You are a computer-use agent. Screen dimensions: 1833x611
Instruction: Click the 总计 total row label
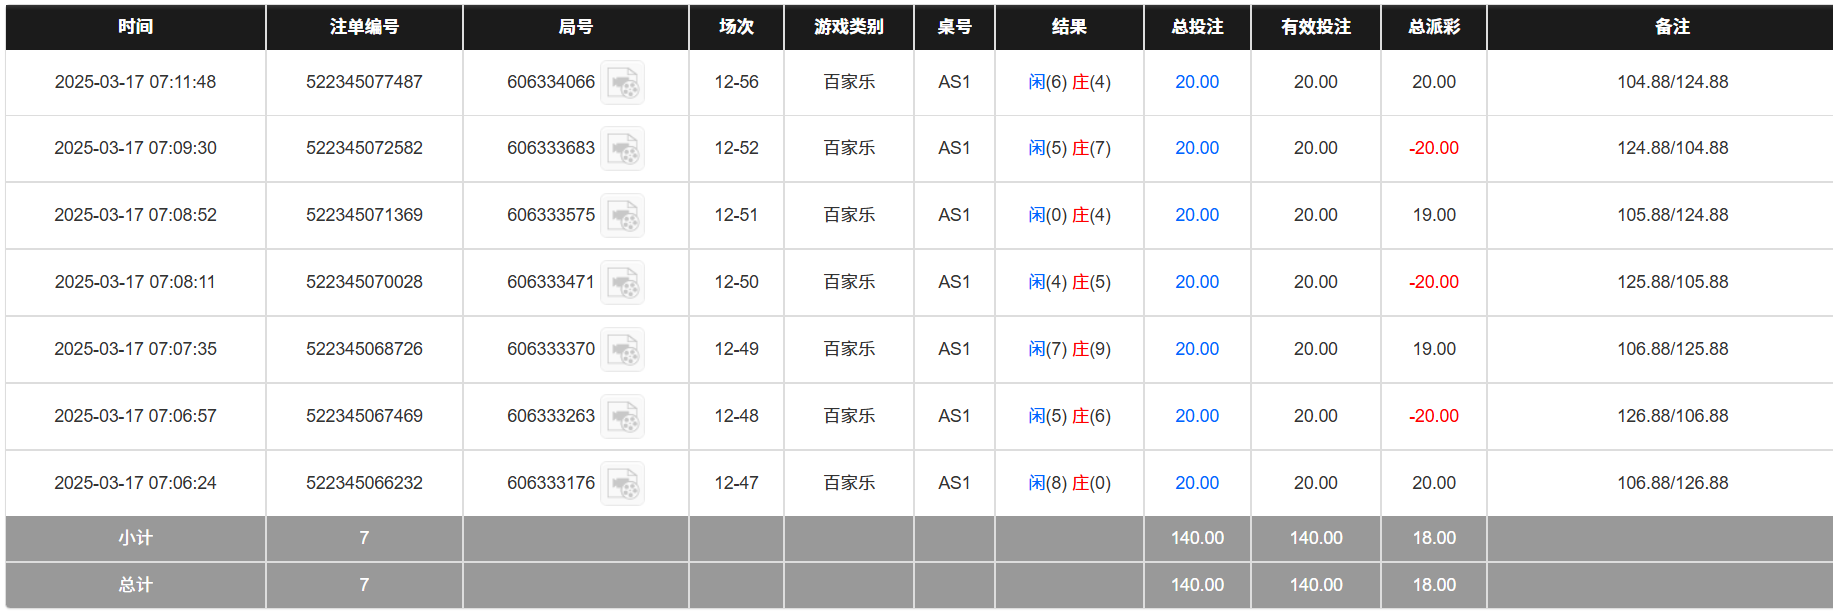click(134, 585)
